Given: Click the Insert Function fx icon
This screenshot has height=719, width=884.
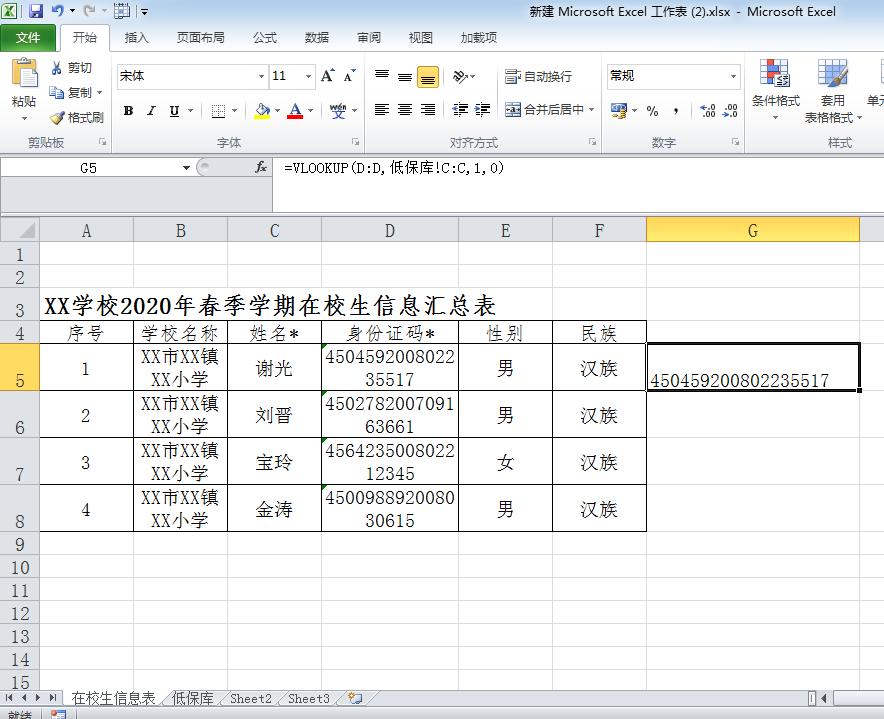Looking at the screenshot, I should click(262, 168).
